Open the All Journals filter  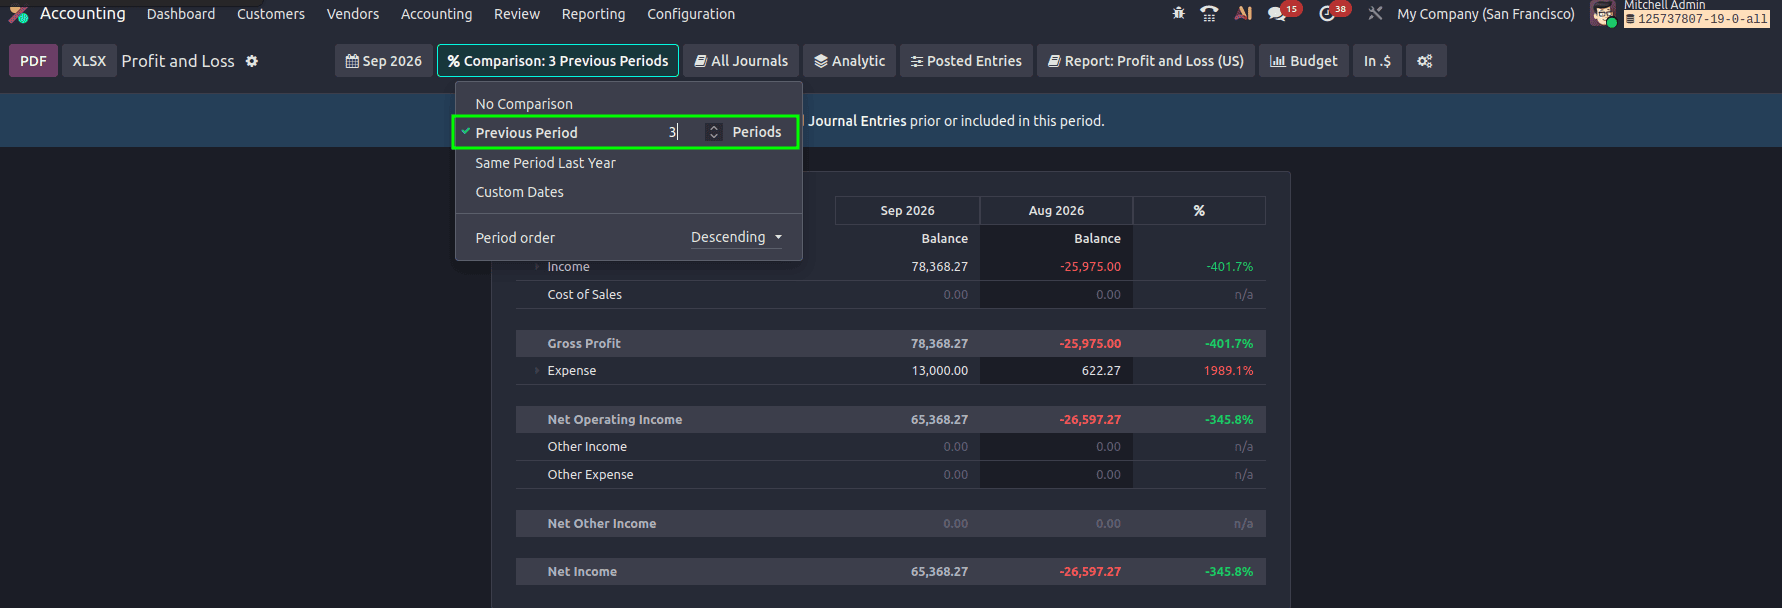[741, 61]
